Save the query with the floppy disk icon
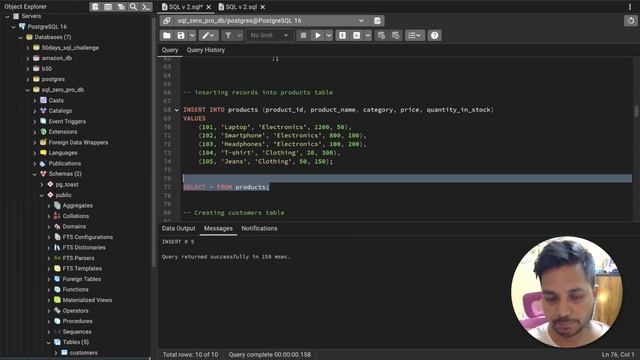Screen dimensions: 640x360 pyautogui.click(x=181, y=36)
